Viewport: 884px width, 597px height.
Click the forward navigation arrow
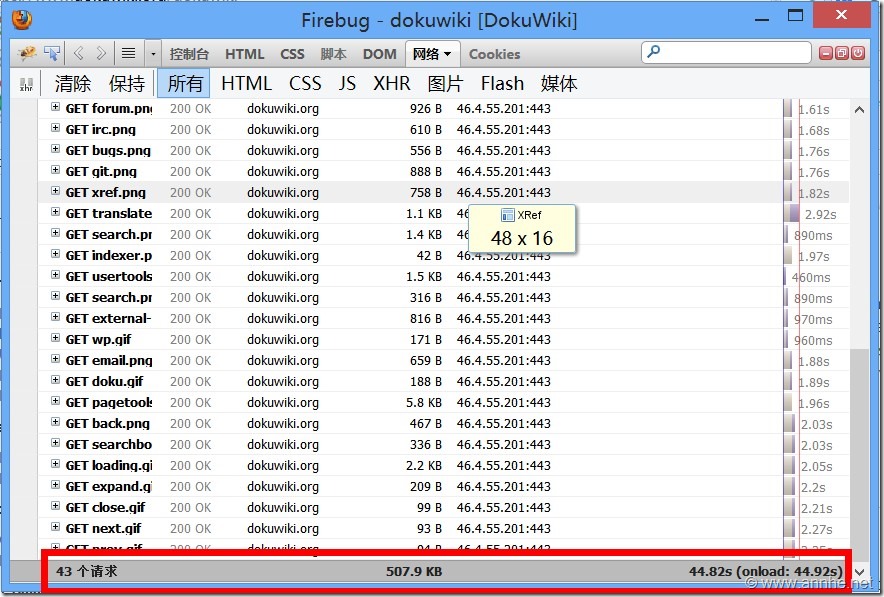[101, 53]
